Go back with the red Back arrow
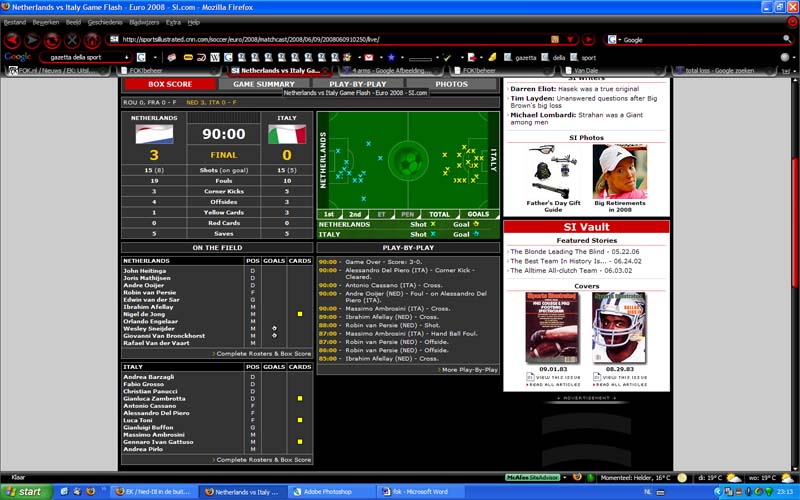 [12, 39]
